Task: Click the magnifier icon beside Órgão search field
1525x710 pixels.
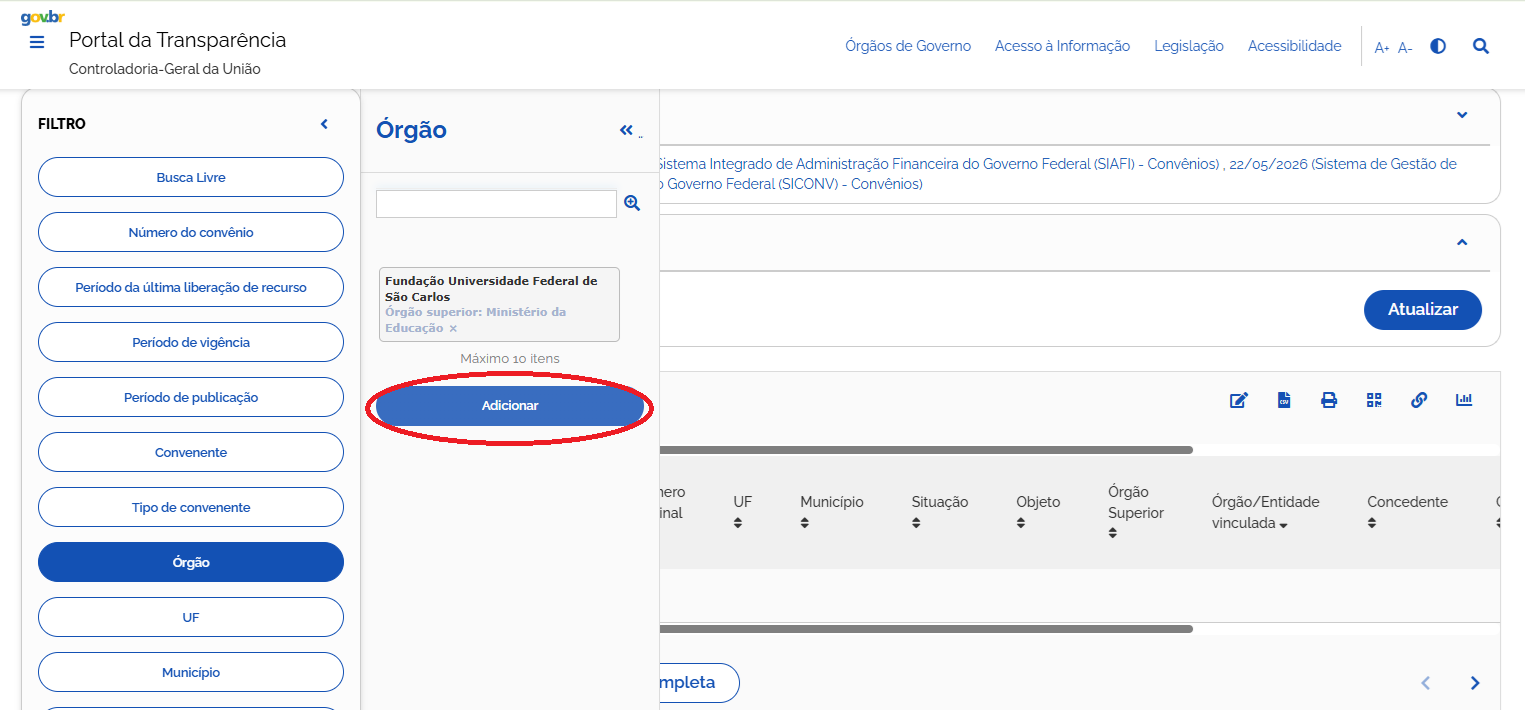Action: pyautogui.click(x=632, y=203)
